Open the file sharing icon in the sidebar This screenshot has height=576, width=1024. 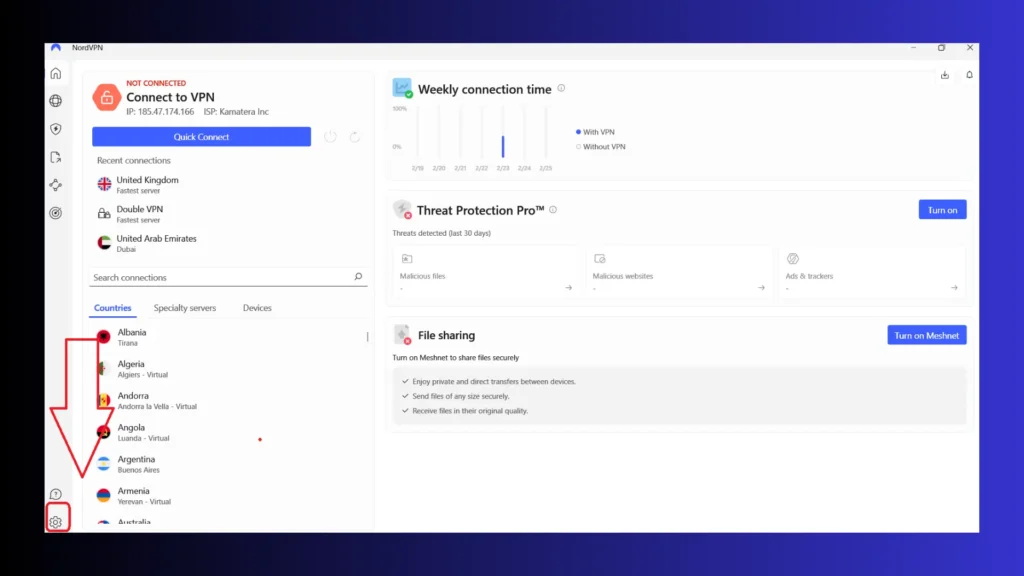(56, 157)
